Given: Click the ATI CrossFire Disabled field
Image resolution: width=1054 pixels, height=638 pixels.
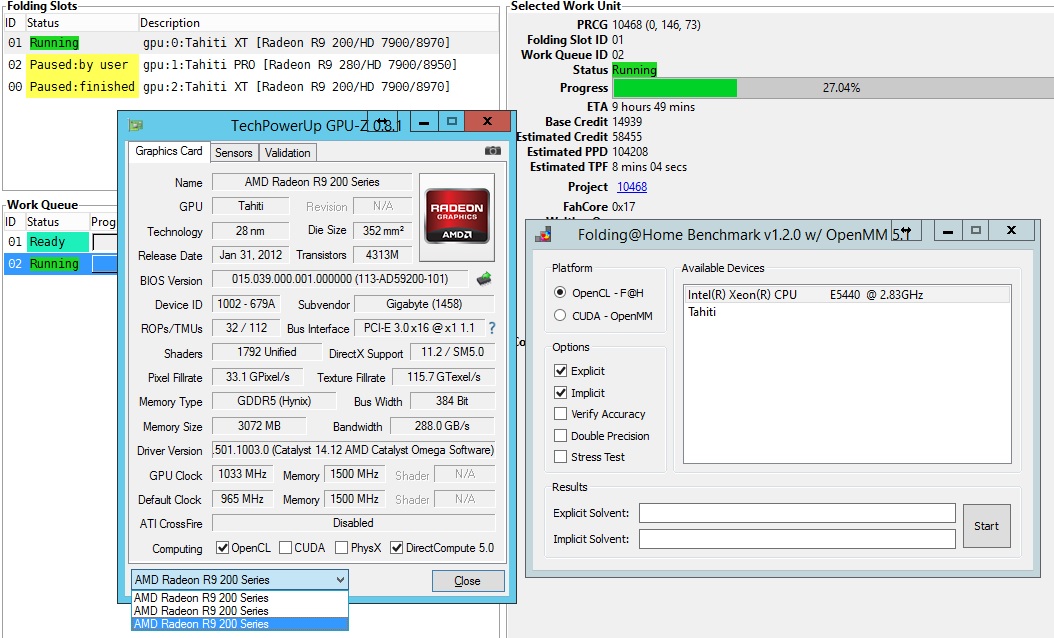Looking at the screenshot, I should 354,523.
